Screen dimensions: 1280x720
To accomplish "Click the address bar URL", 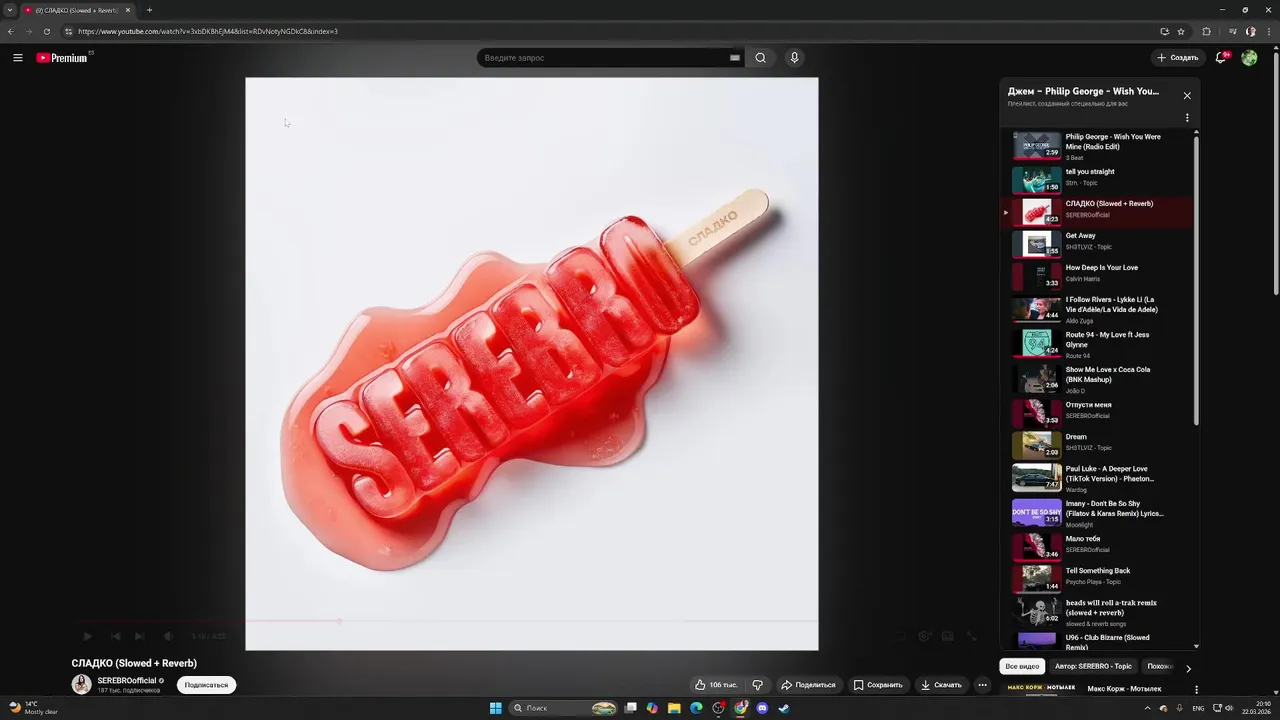I will (x=208, y=31).
